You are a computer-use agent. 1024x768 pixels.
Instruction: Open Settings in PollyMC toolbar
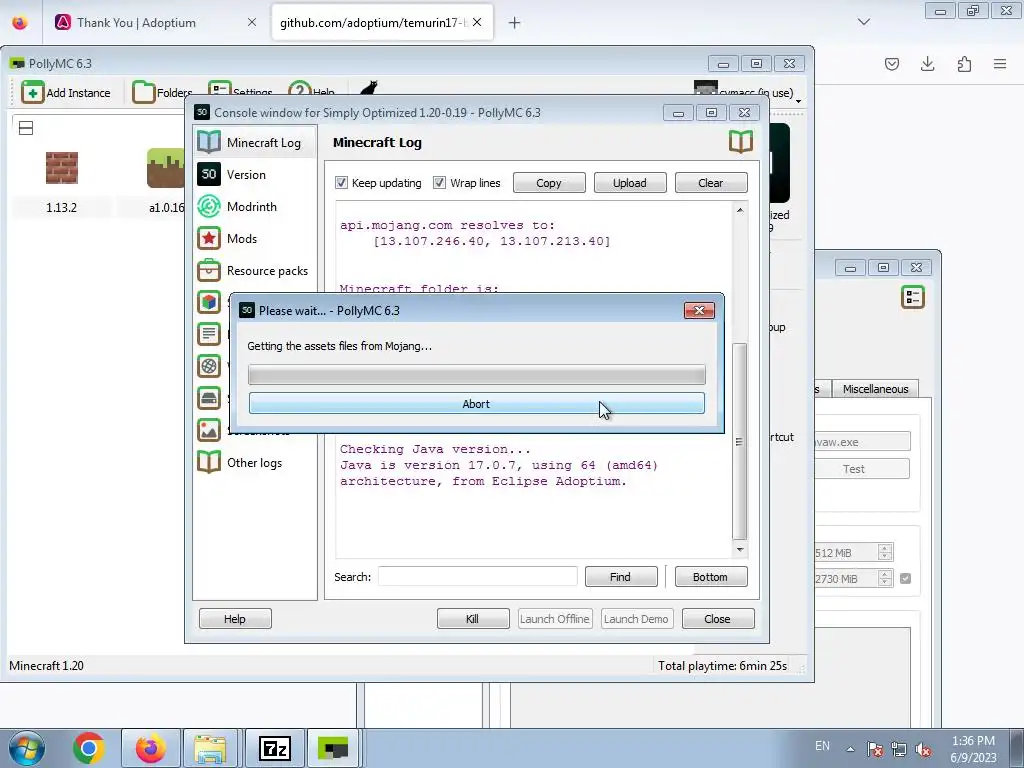coord(240,91)
